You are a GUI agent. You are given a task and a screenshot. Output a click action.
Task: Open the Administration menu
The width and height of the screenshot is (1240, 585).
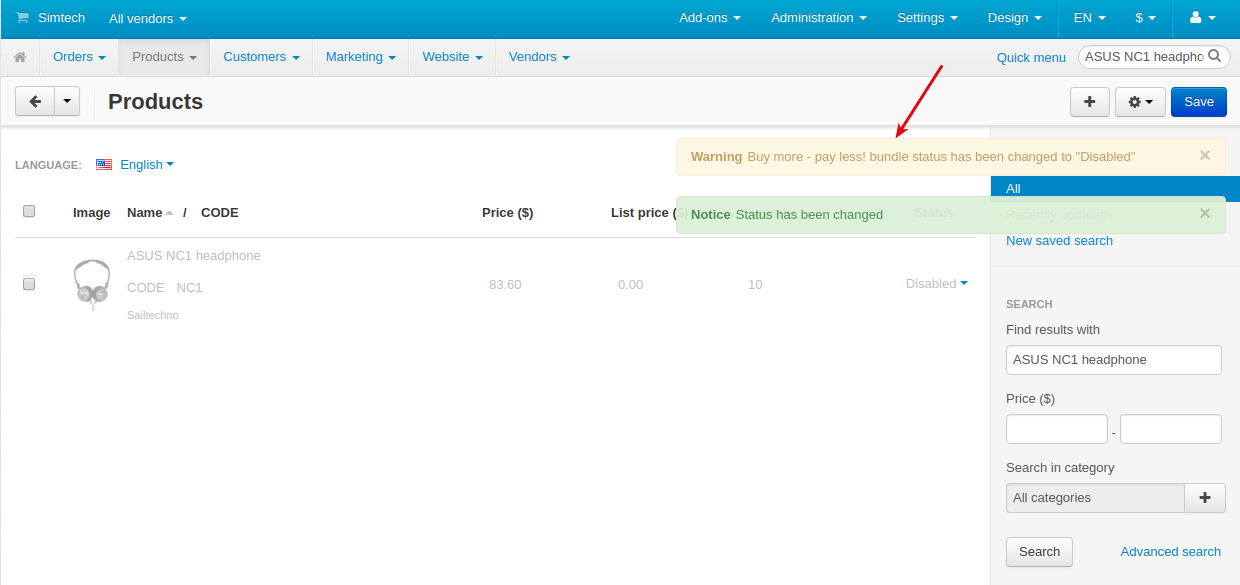[819, 18]
